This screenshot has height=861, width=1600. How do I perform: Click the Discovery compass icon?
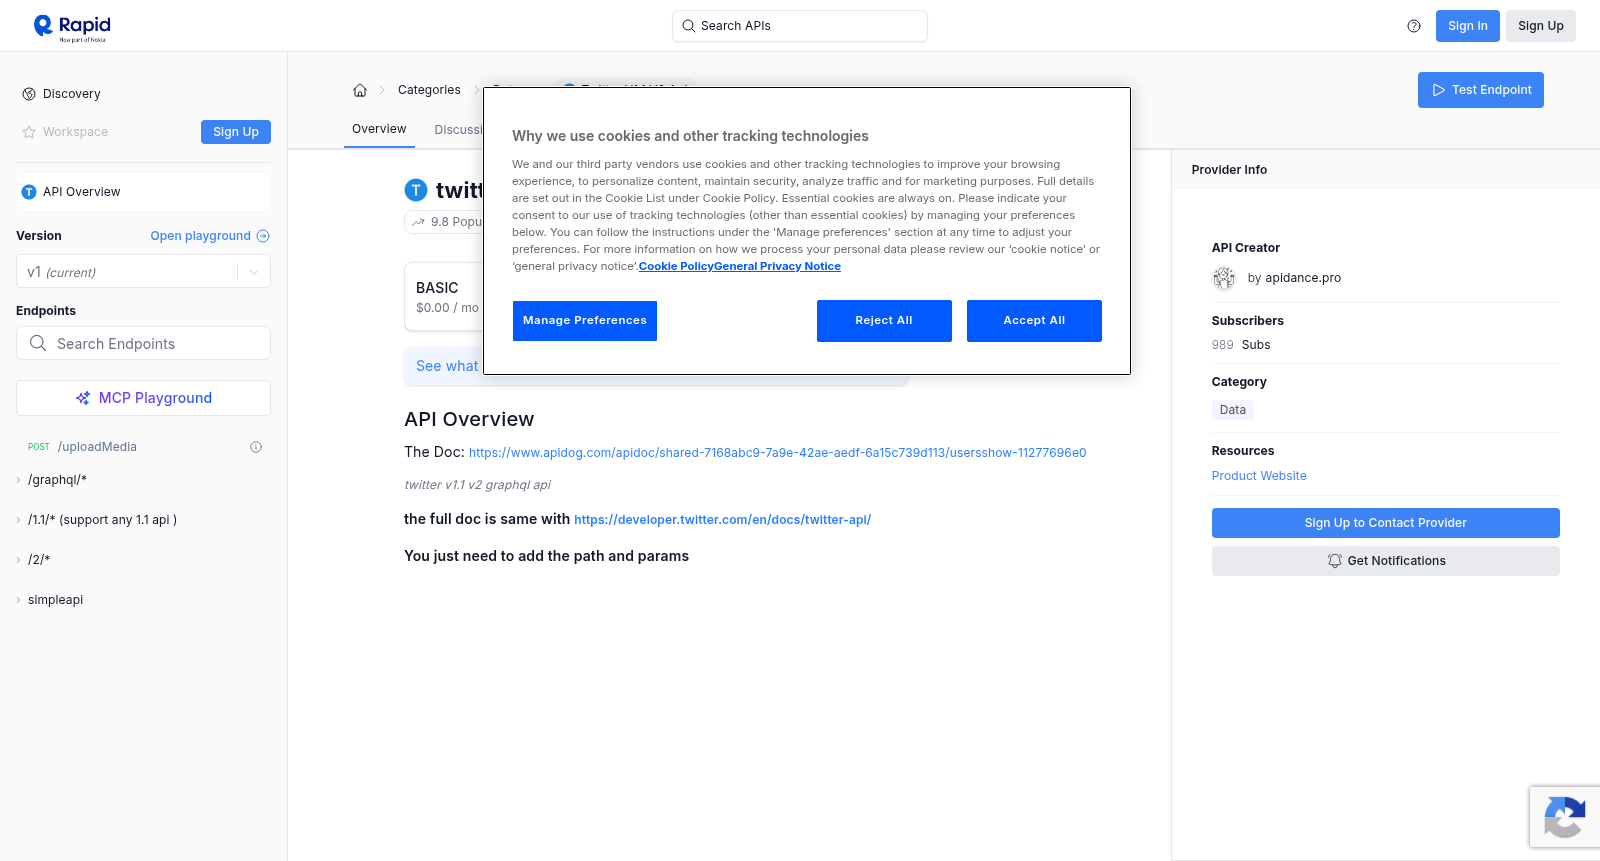click(29, 94)
